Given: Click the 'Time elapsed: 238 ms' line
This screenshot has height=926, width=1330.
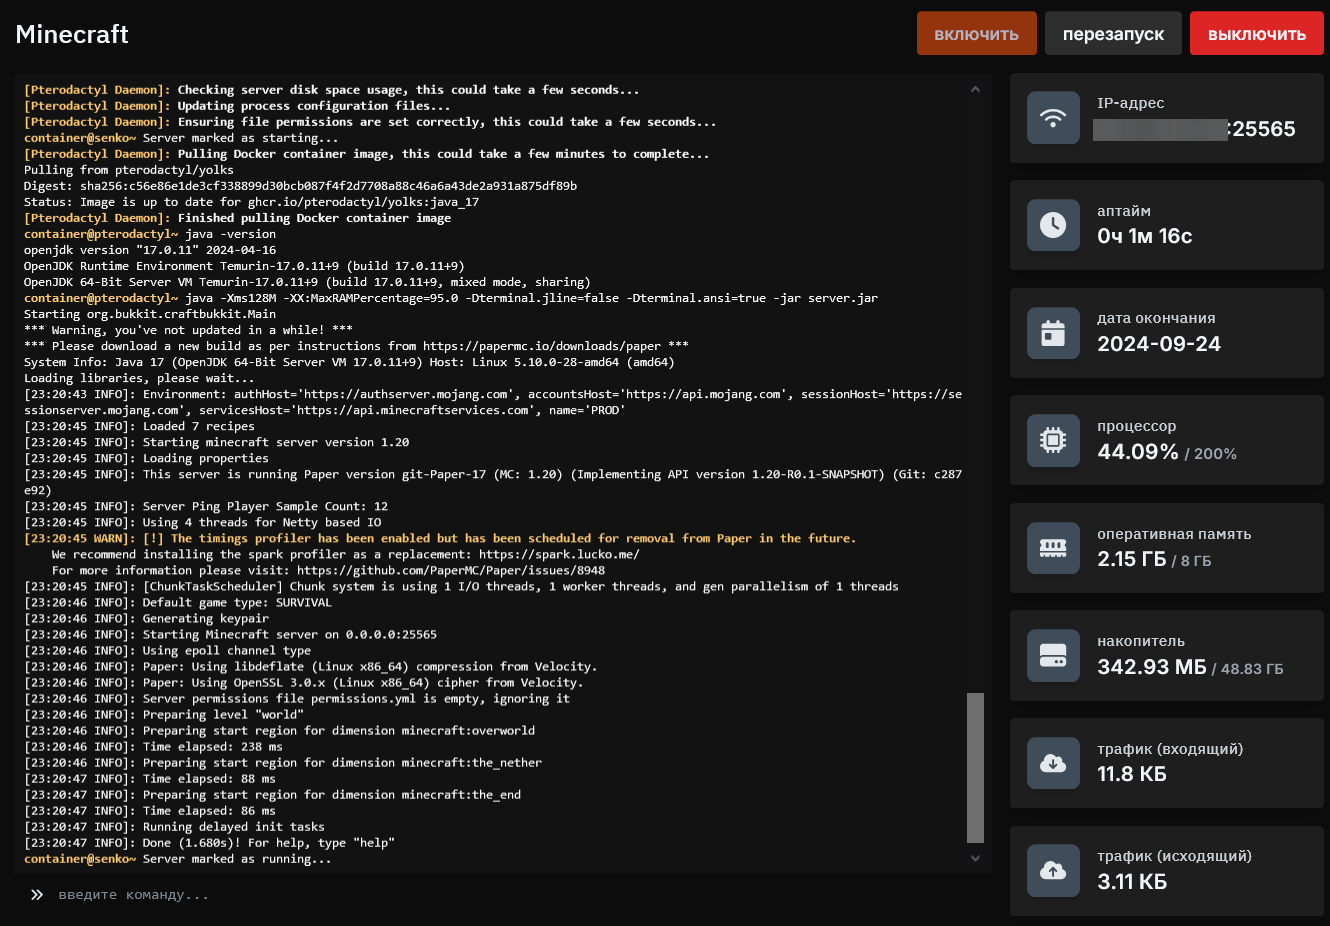Looking at the screenshot, I should pyautogui.click(x=153, y=746).
